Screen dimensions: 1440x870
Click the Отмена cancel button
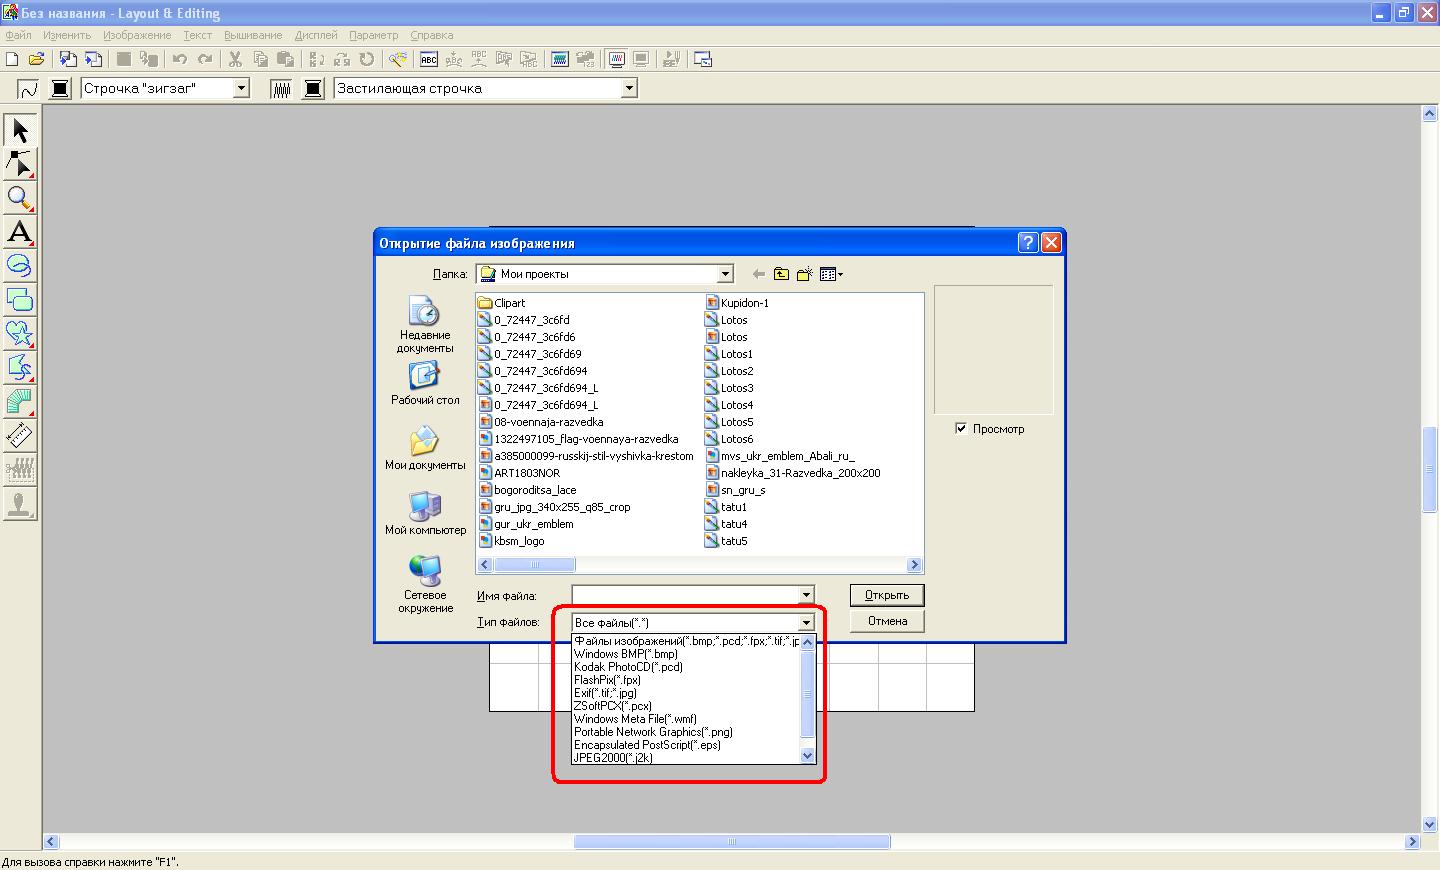point(887,621)
